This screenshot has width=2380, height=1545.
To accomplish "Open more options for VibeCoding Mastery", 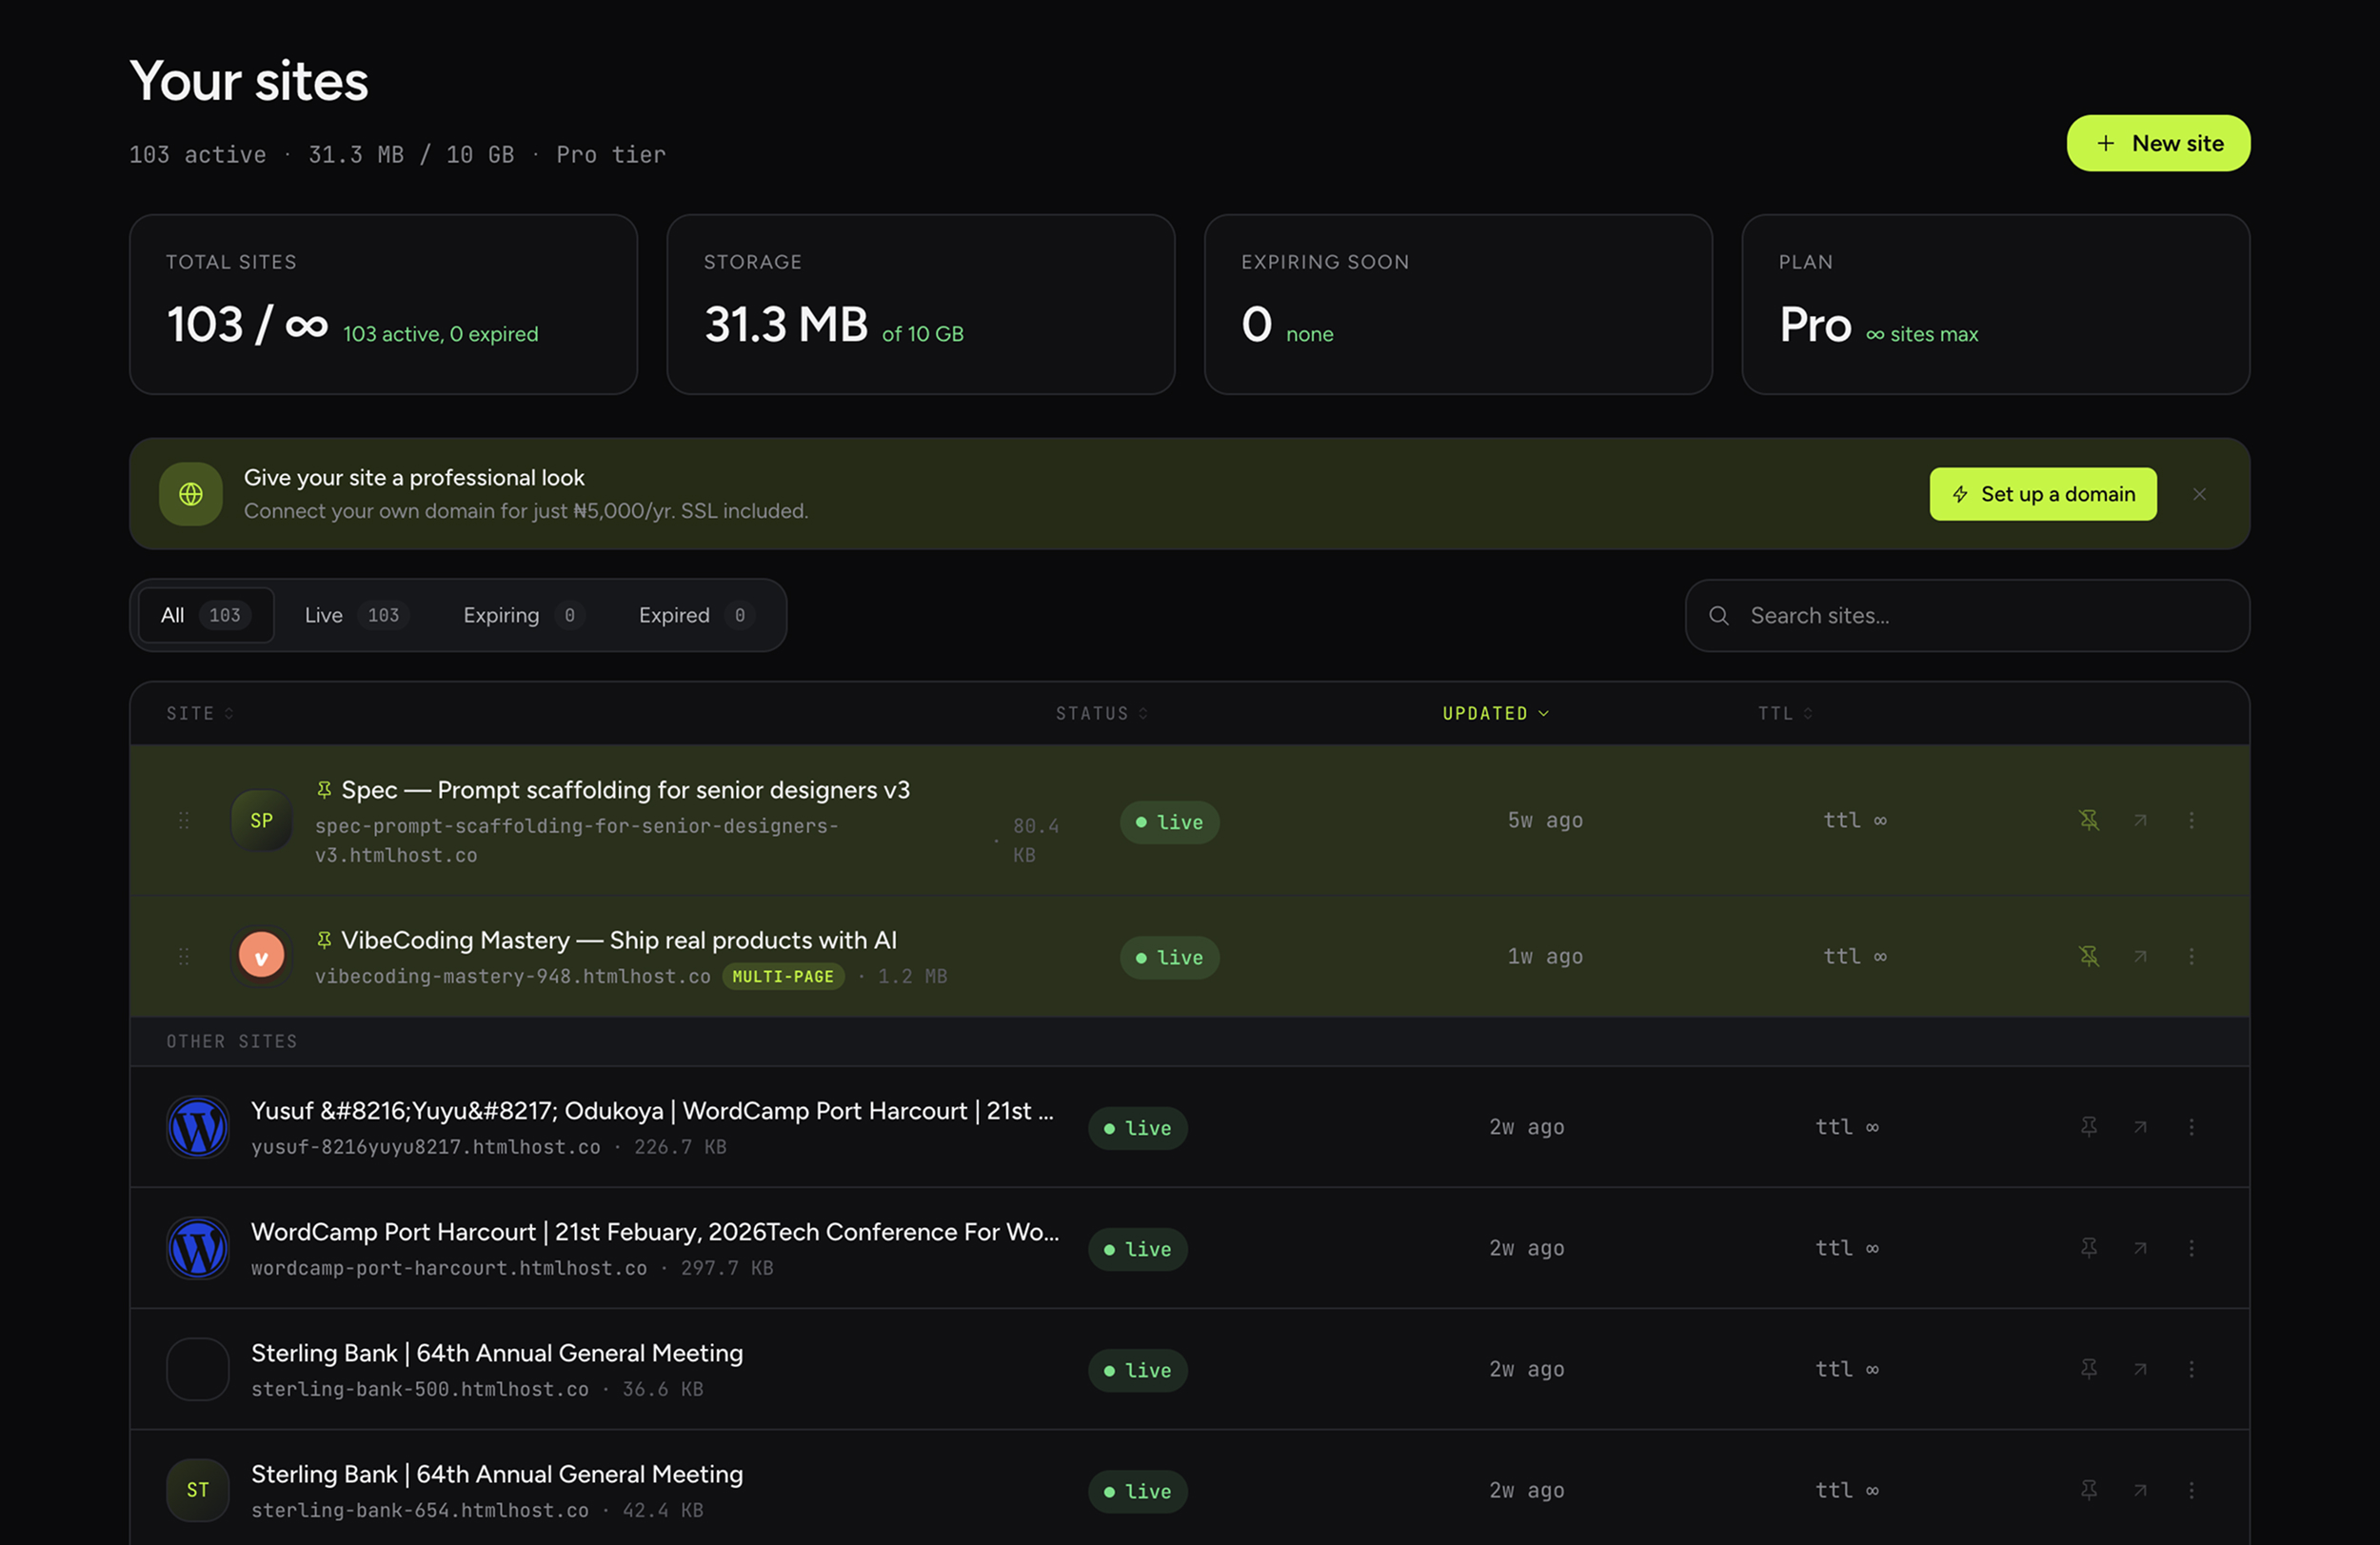I will 2191,956.
